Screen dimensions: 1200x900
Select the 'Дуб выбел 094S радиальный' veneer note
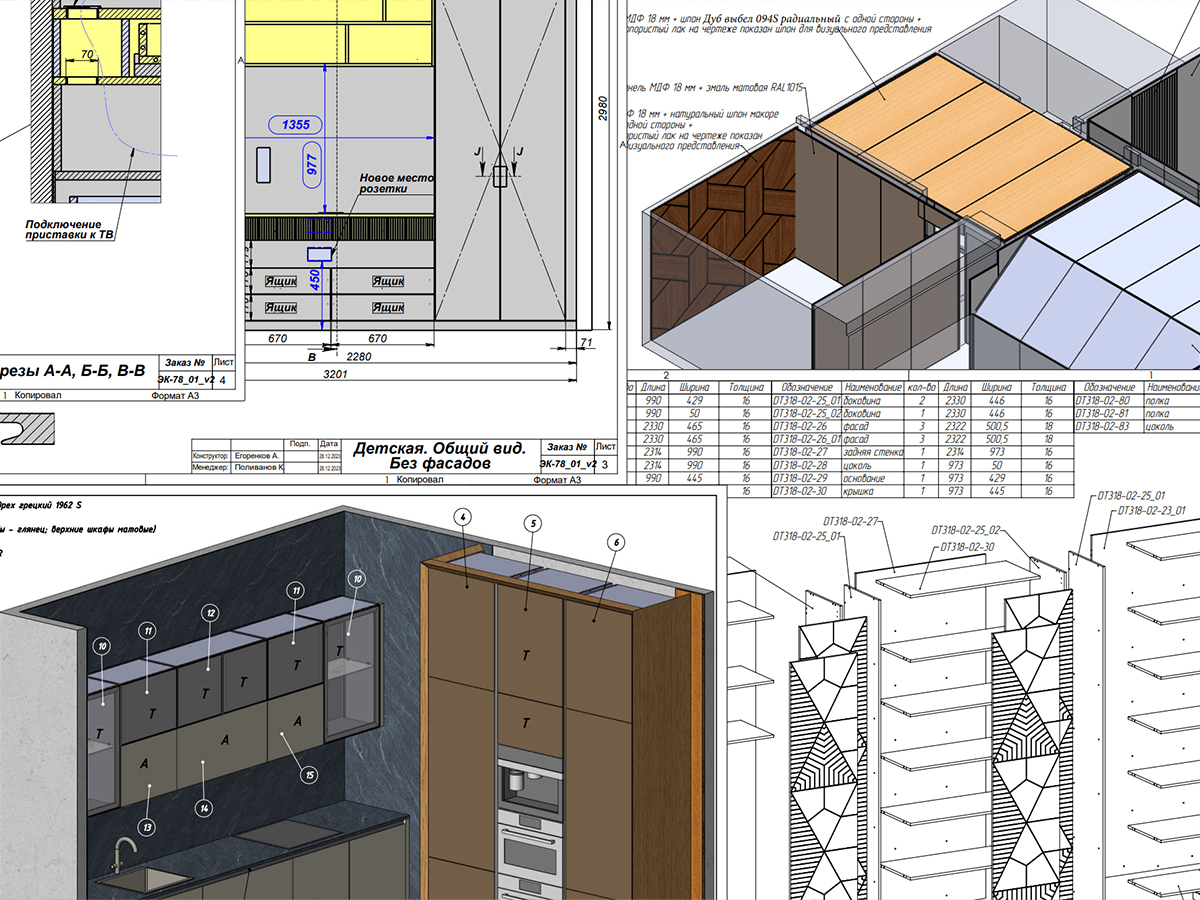(x=772, y=17)
